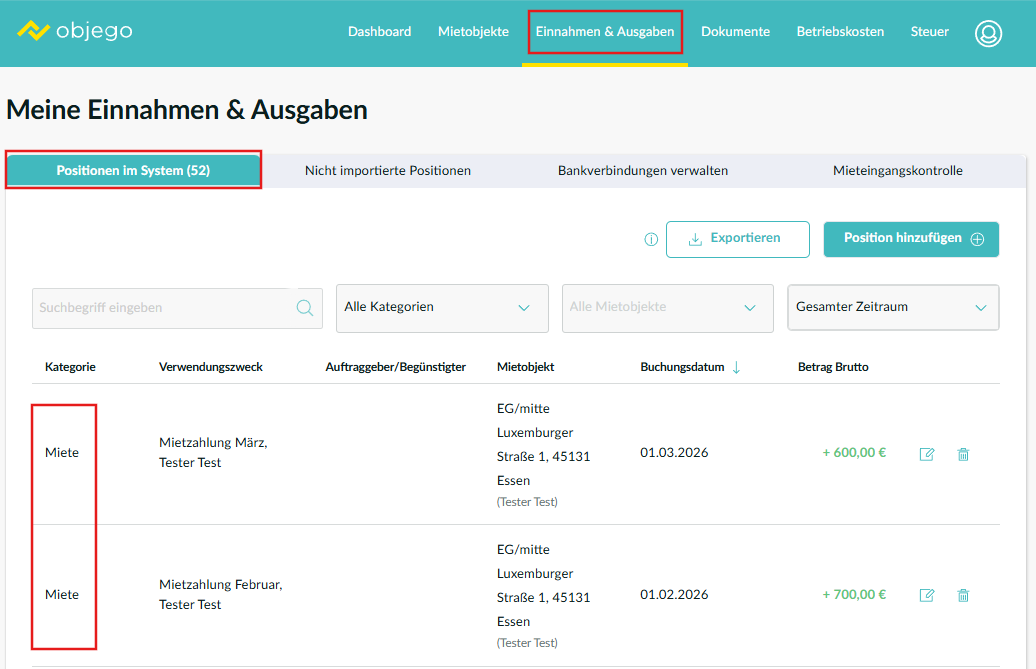This screenshot has height=669, width=1036.
Task: Click the Exportieren button
Action: coord(737,239)
